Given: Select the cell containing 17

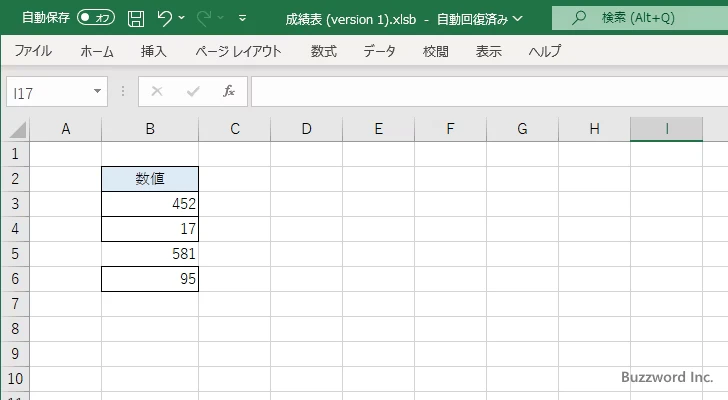Looking at the screenshot, I should pos(150,229).
